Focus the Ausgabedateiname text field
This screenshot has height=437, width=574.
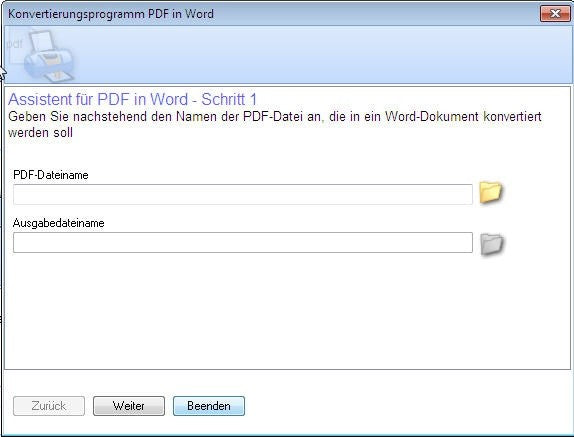243,242
